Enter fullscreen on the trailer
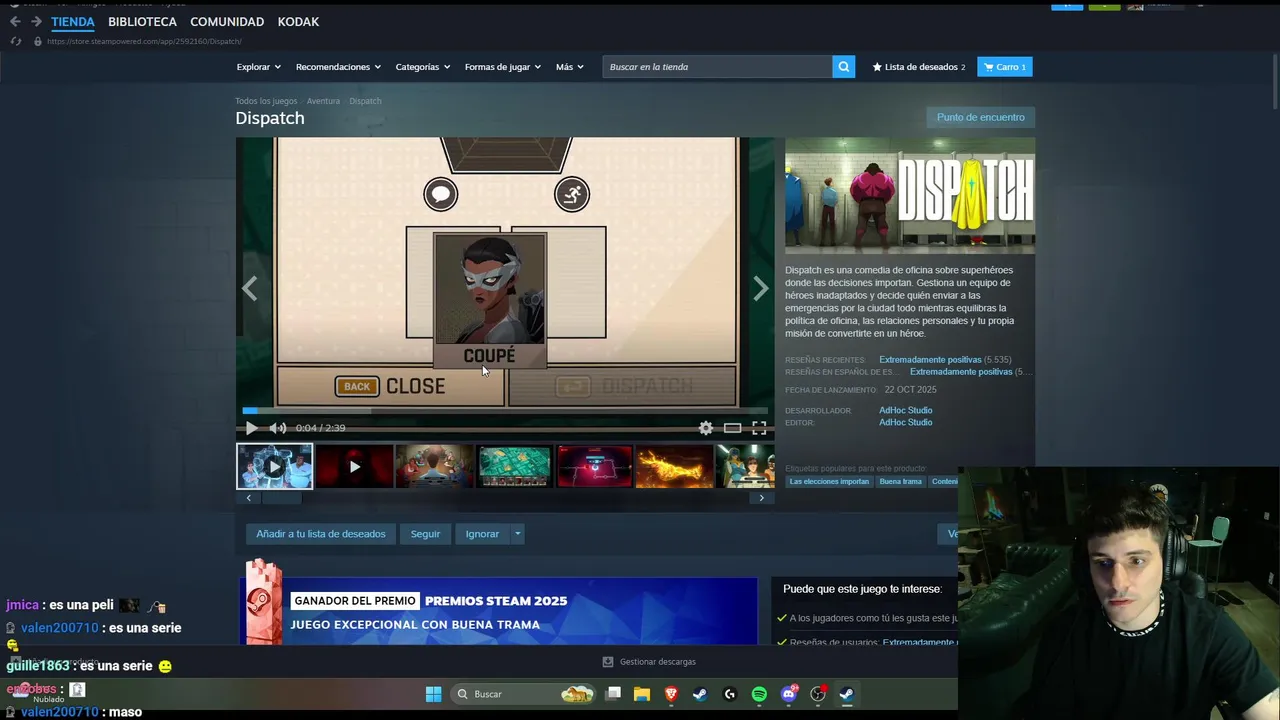This screenshot has width=1280, height=720. click(x=760, y=428)
